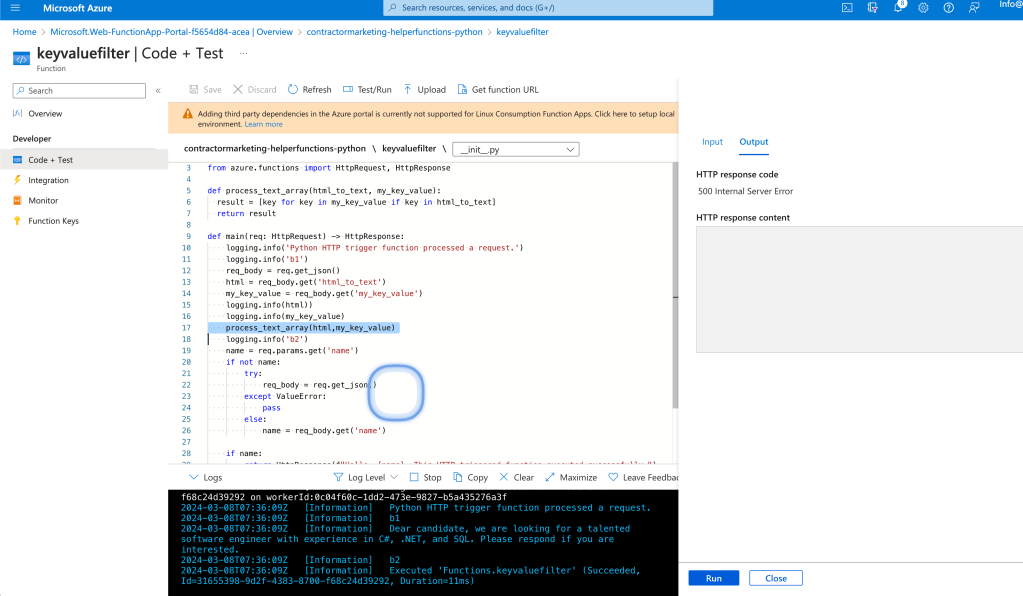Click the keyvaluefilter function icon beside title
Image resolution: width=1023 pixels, height=596 pixels.
pos(21,59)
